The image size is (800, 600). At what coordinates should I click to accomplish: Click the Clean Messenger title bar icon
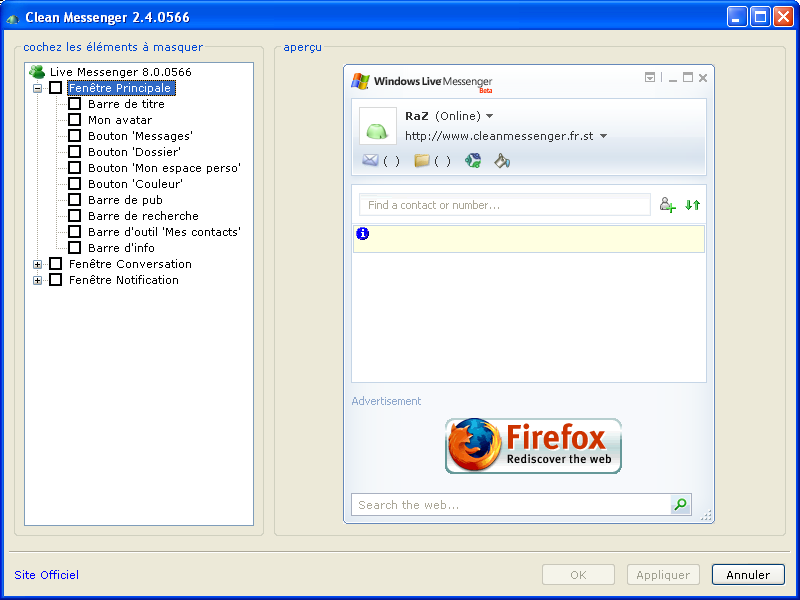coord(13,18)
